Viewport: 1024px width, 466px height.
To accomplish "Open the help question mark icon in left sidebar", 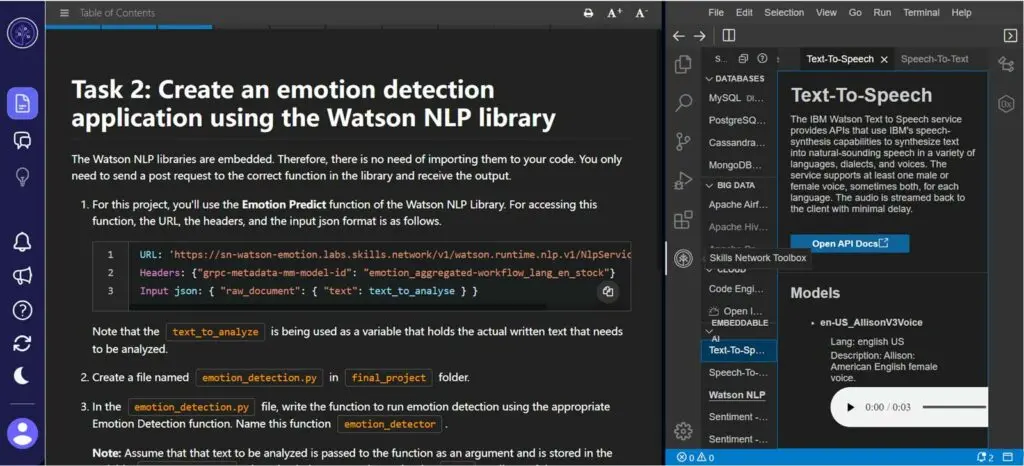I will tap(22, 310).
